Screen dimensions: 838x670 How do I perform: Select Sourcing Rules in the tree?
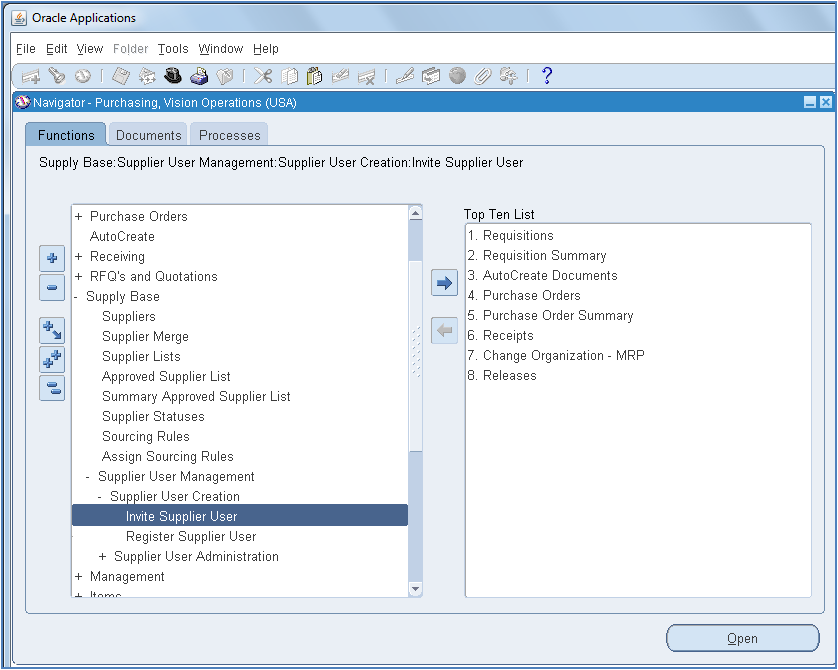pyautogui.click(x=146, y=437)
